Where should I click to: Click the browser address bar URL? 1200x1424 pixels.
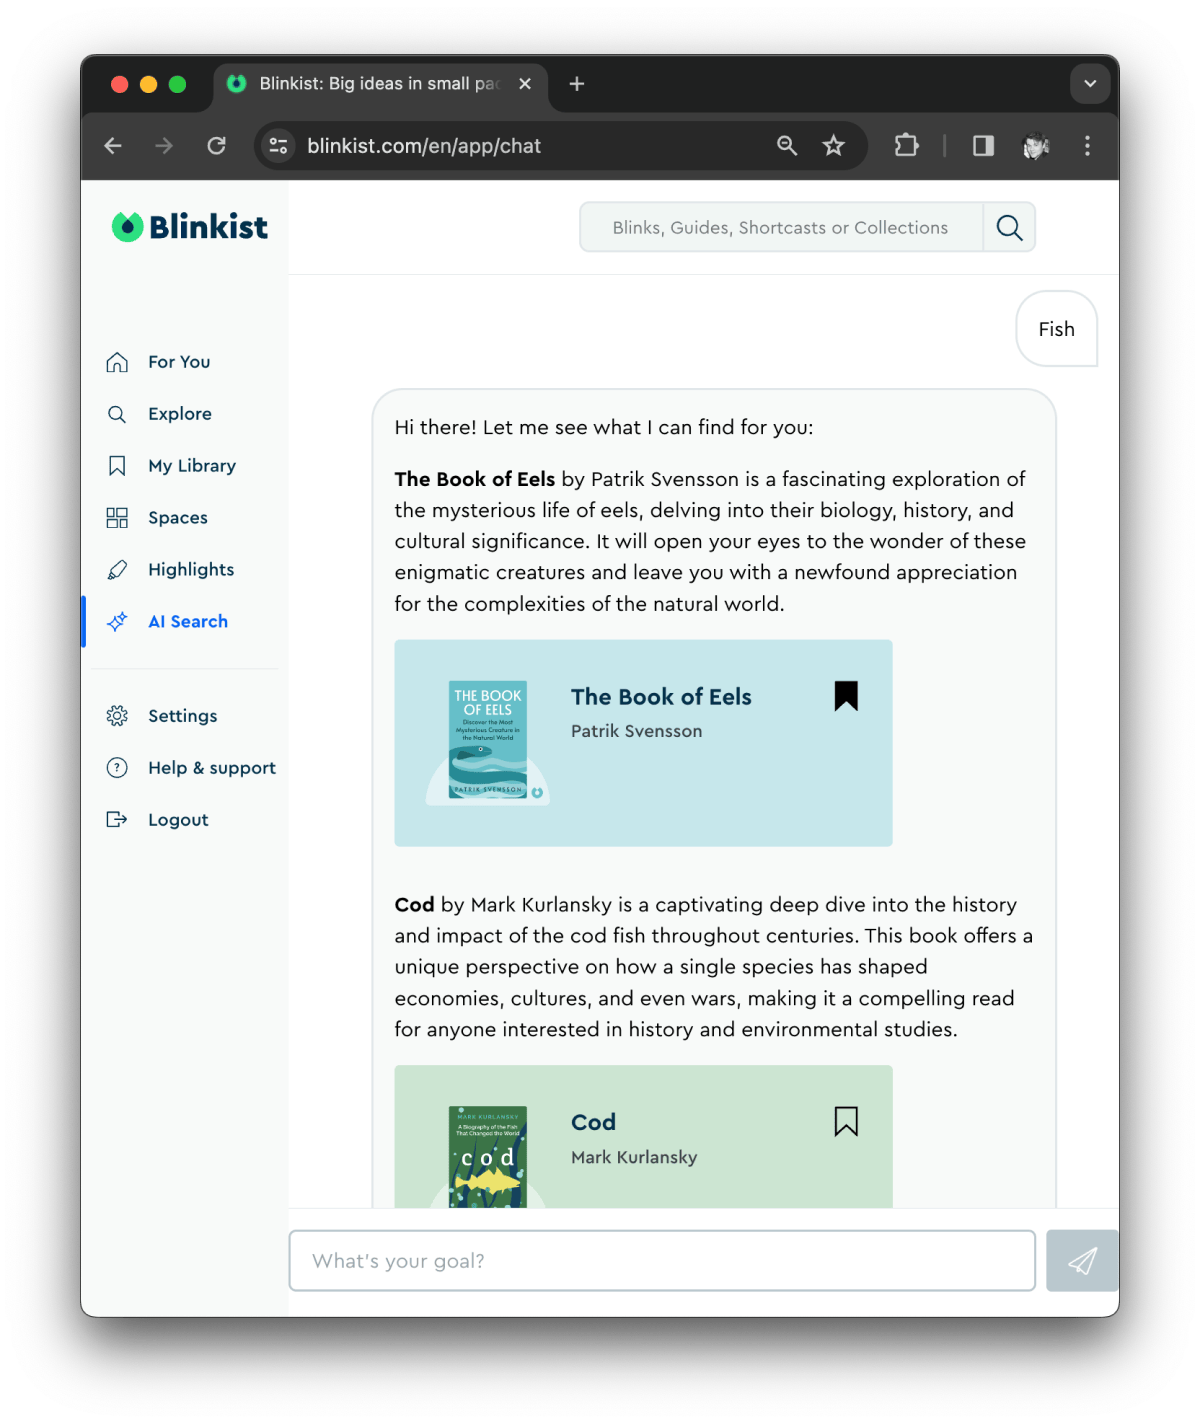click(x=424, y=146)
